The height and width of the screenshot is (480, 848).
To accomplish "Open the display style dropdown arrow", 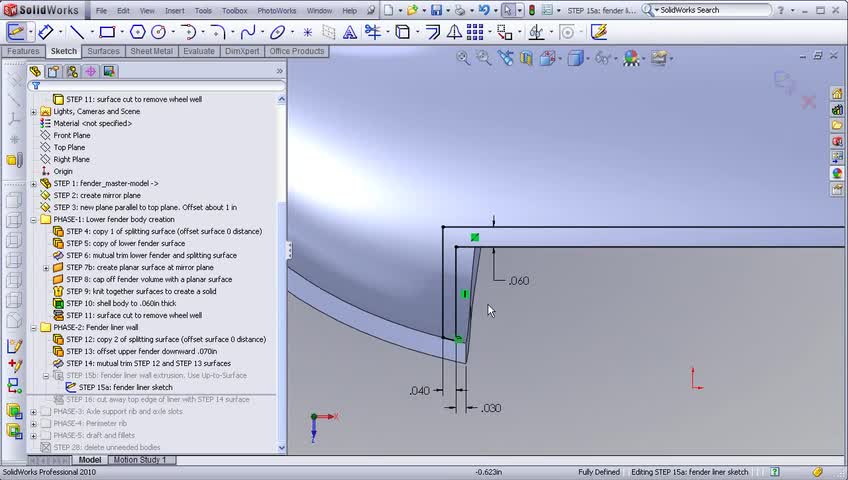I will click(x=589, y=59).
